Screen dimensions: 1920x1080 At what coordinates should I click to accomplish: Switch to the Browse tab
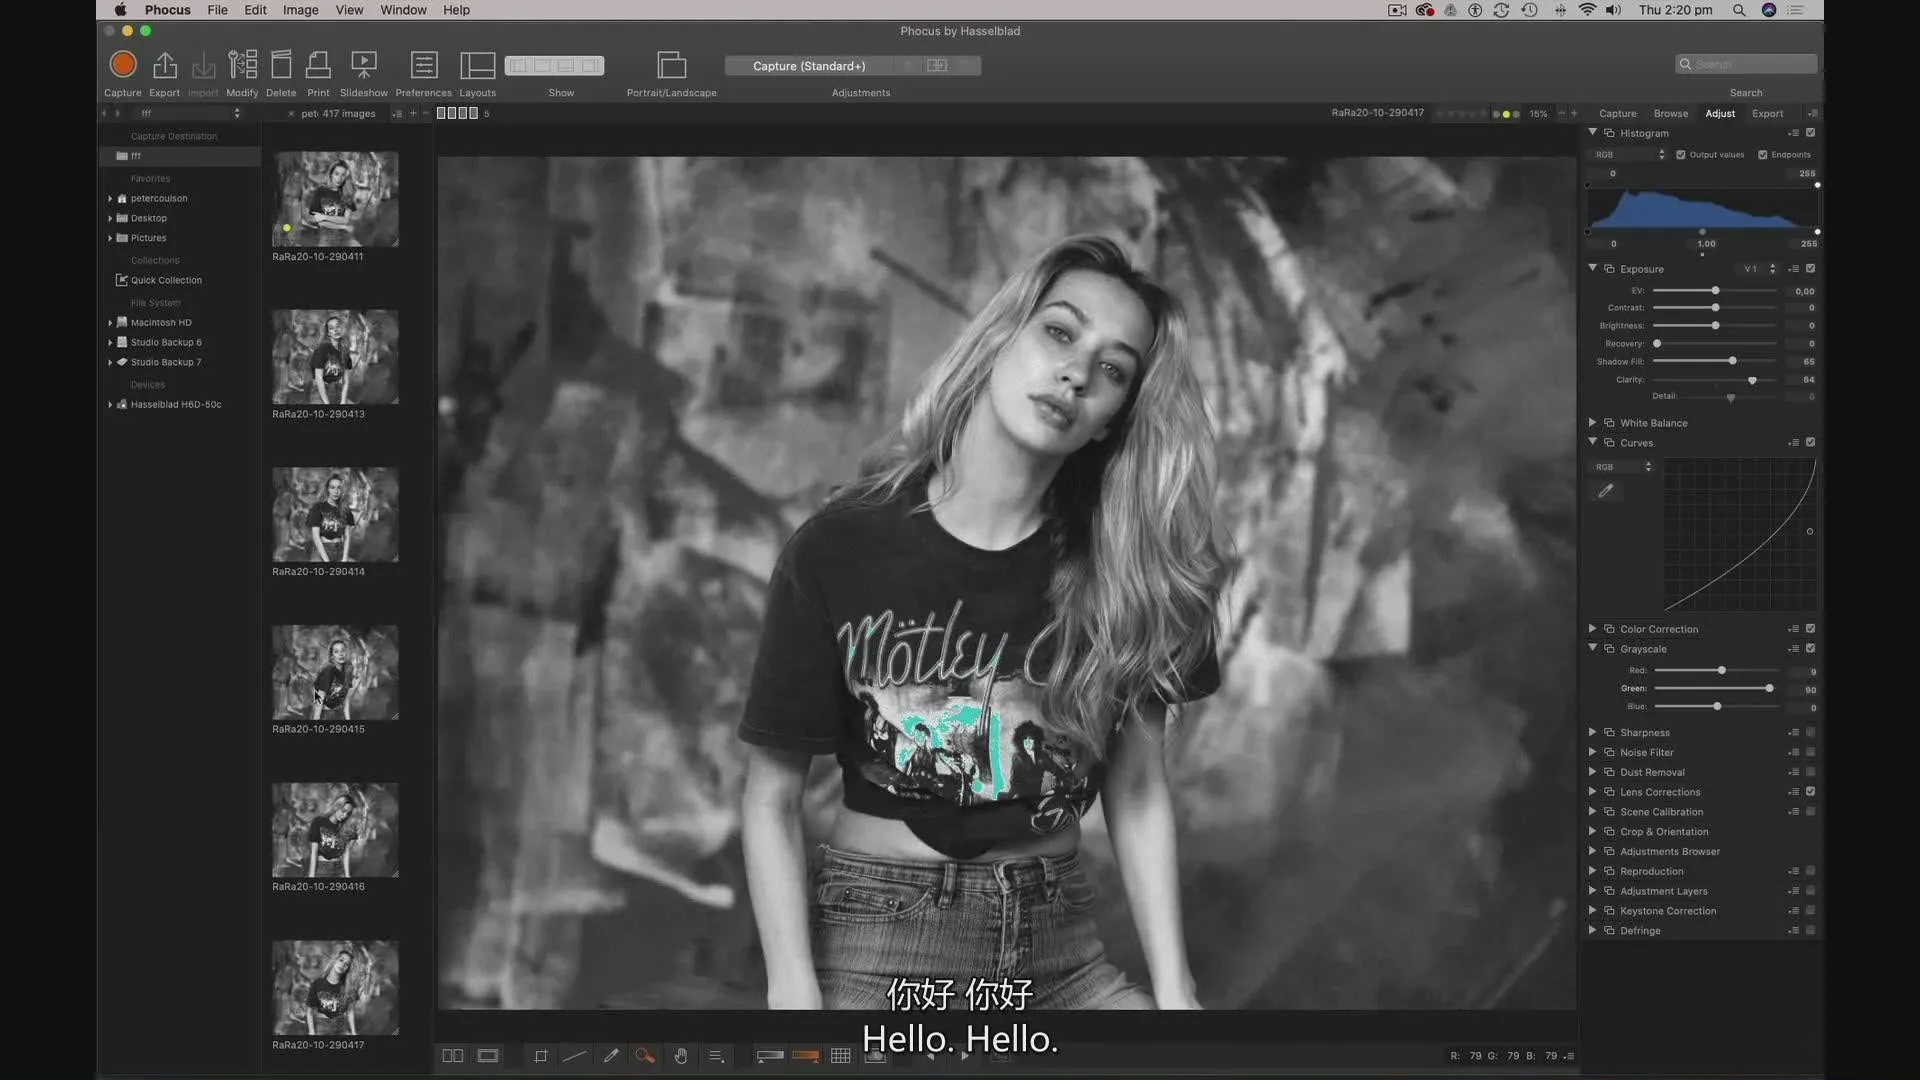pos(1670,114)
